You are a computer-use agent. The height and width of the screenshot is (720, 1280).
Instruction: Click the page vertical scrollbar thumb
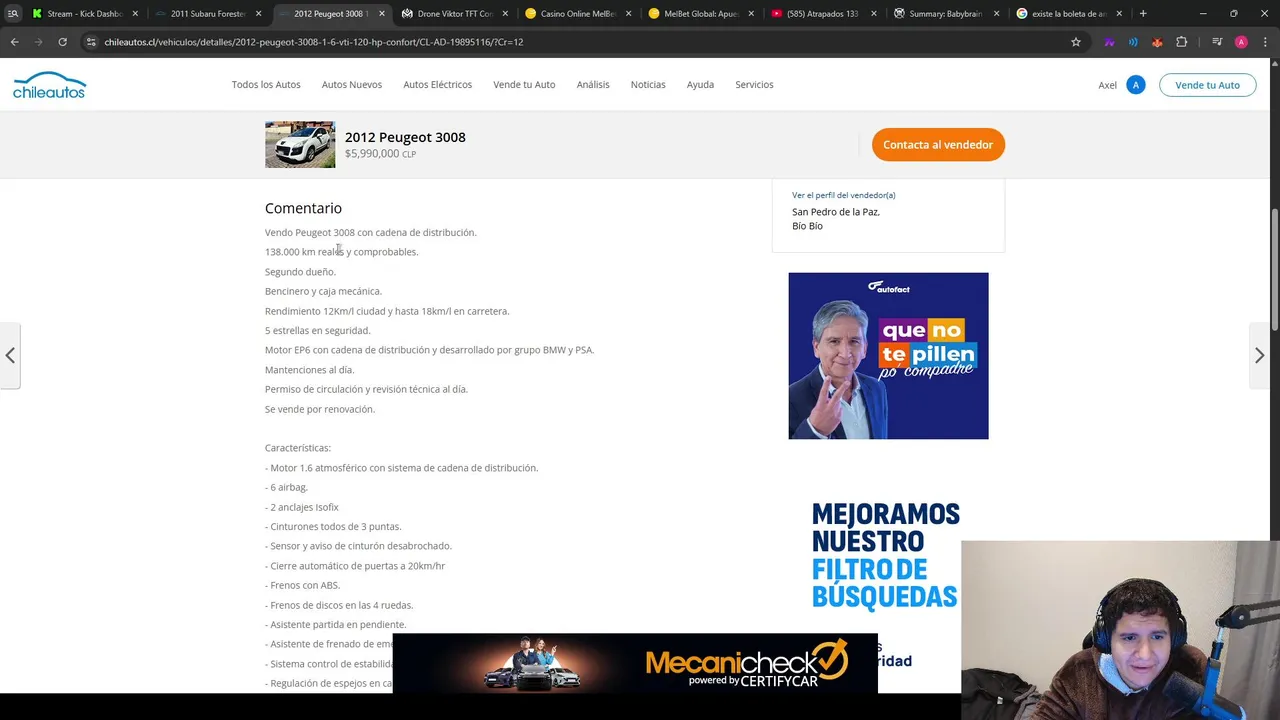(x=1274, y=269)
